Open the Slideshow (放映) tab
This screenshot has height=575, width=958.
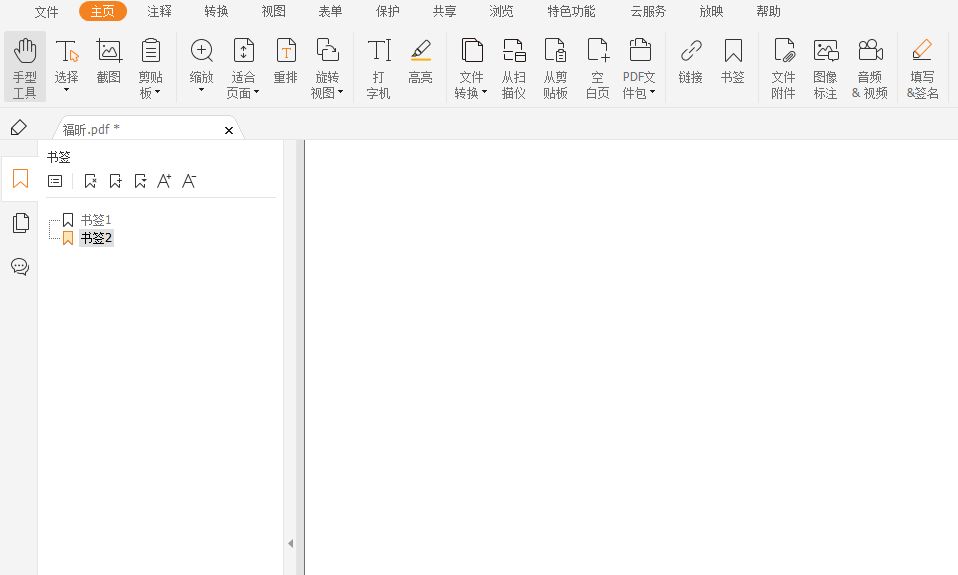pyautogui.click(x=711, y=12)
